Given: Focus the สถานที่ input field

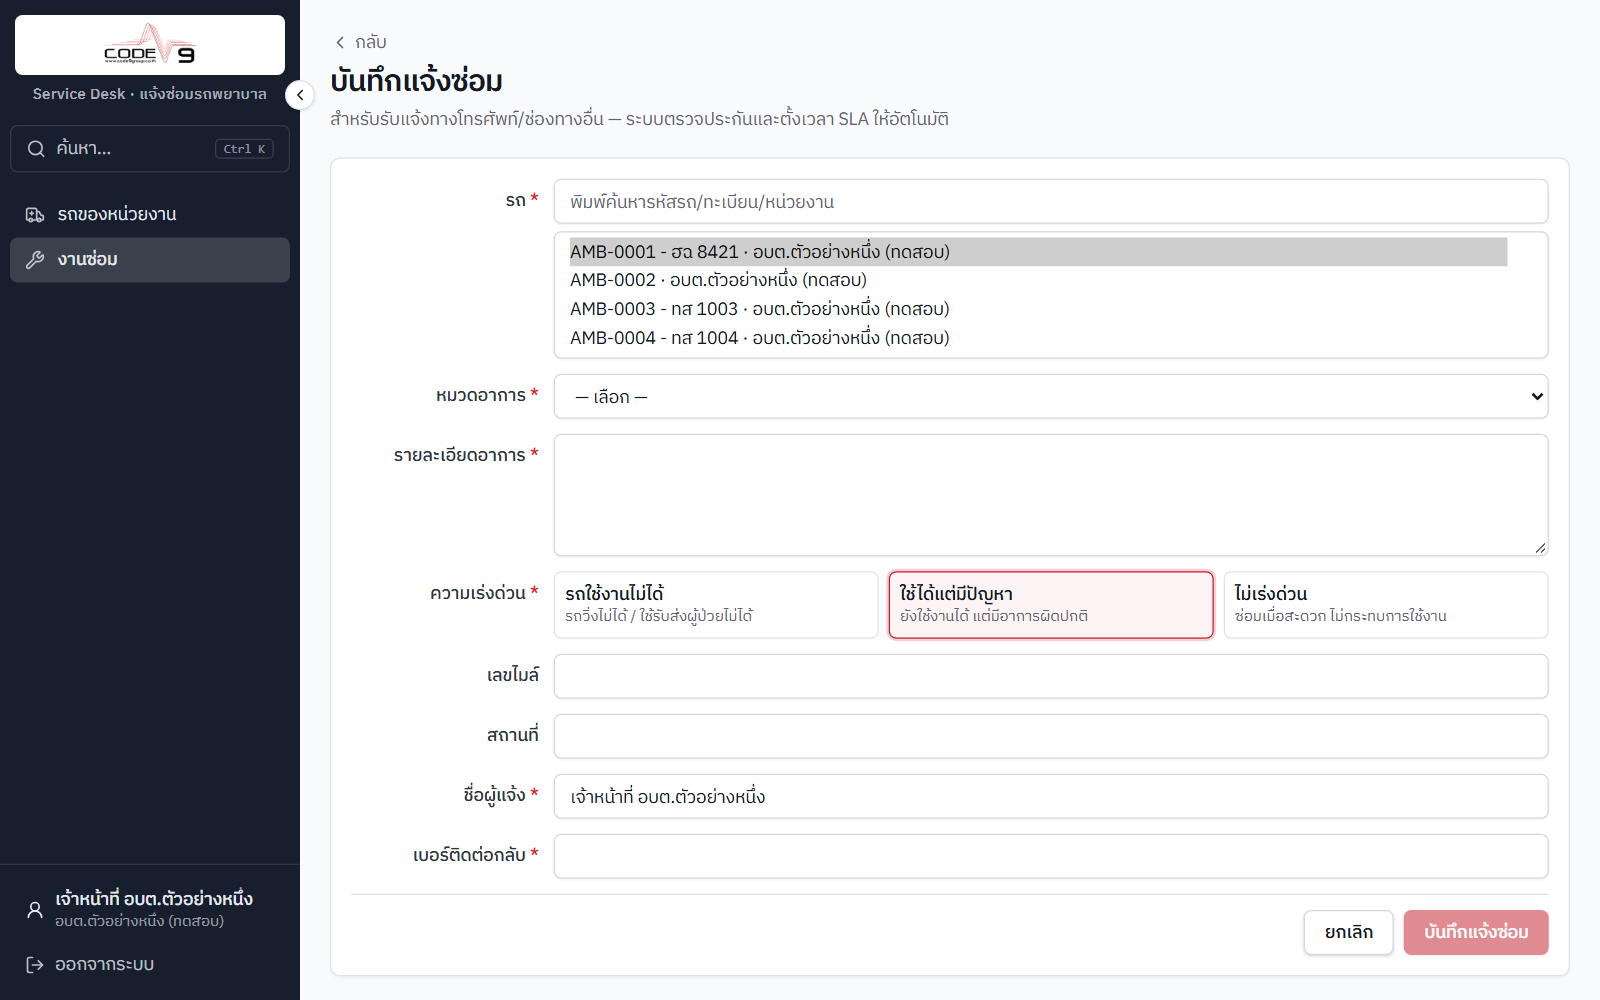Looking at the screenshot, I should (x=1051, y=737).
